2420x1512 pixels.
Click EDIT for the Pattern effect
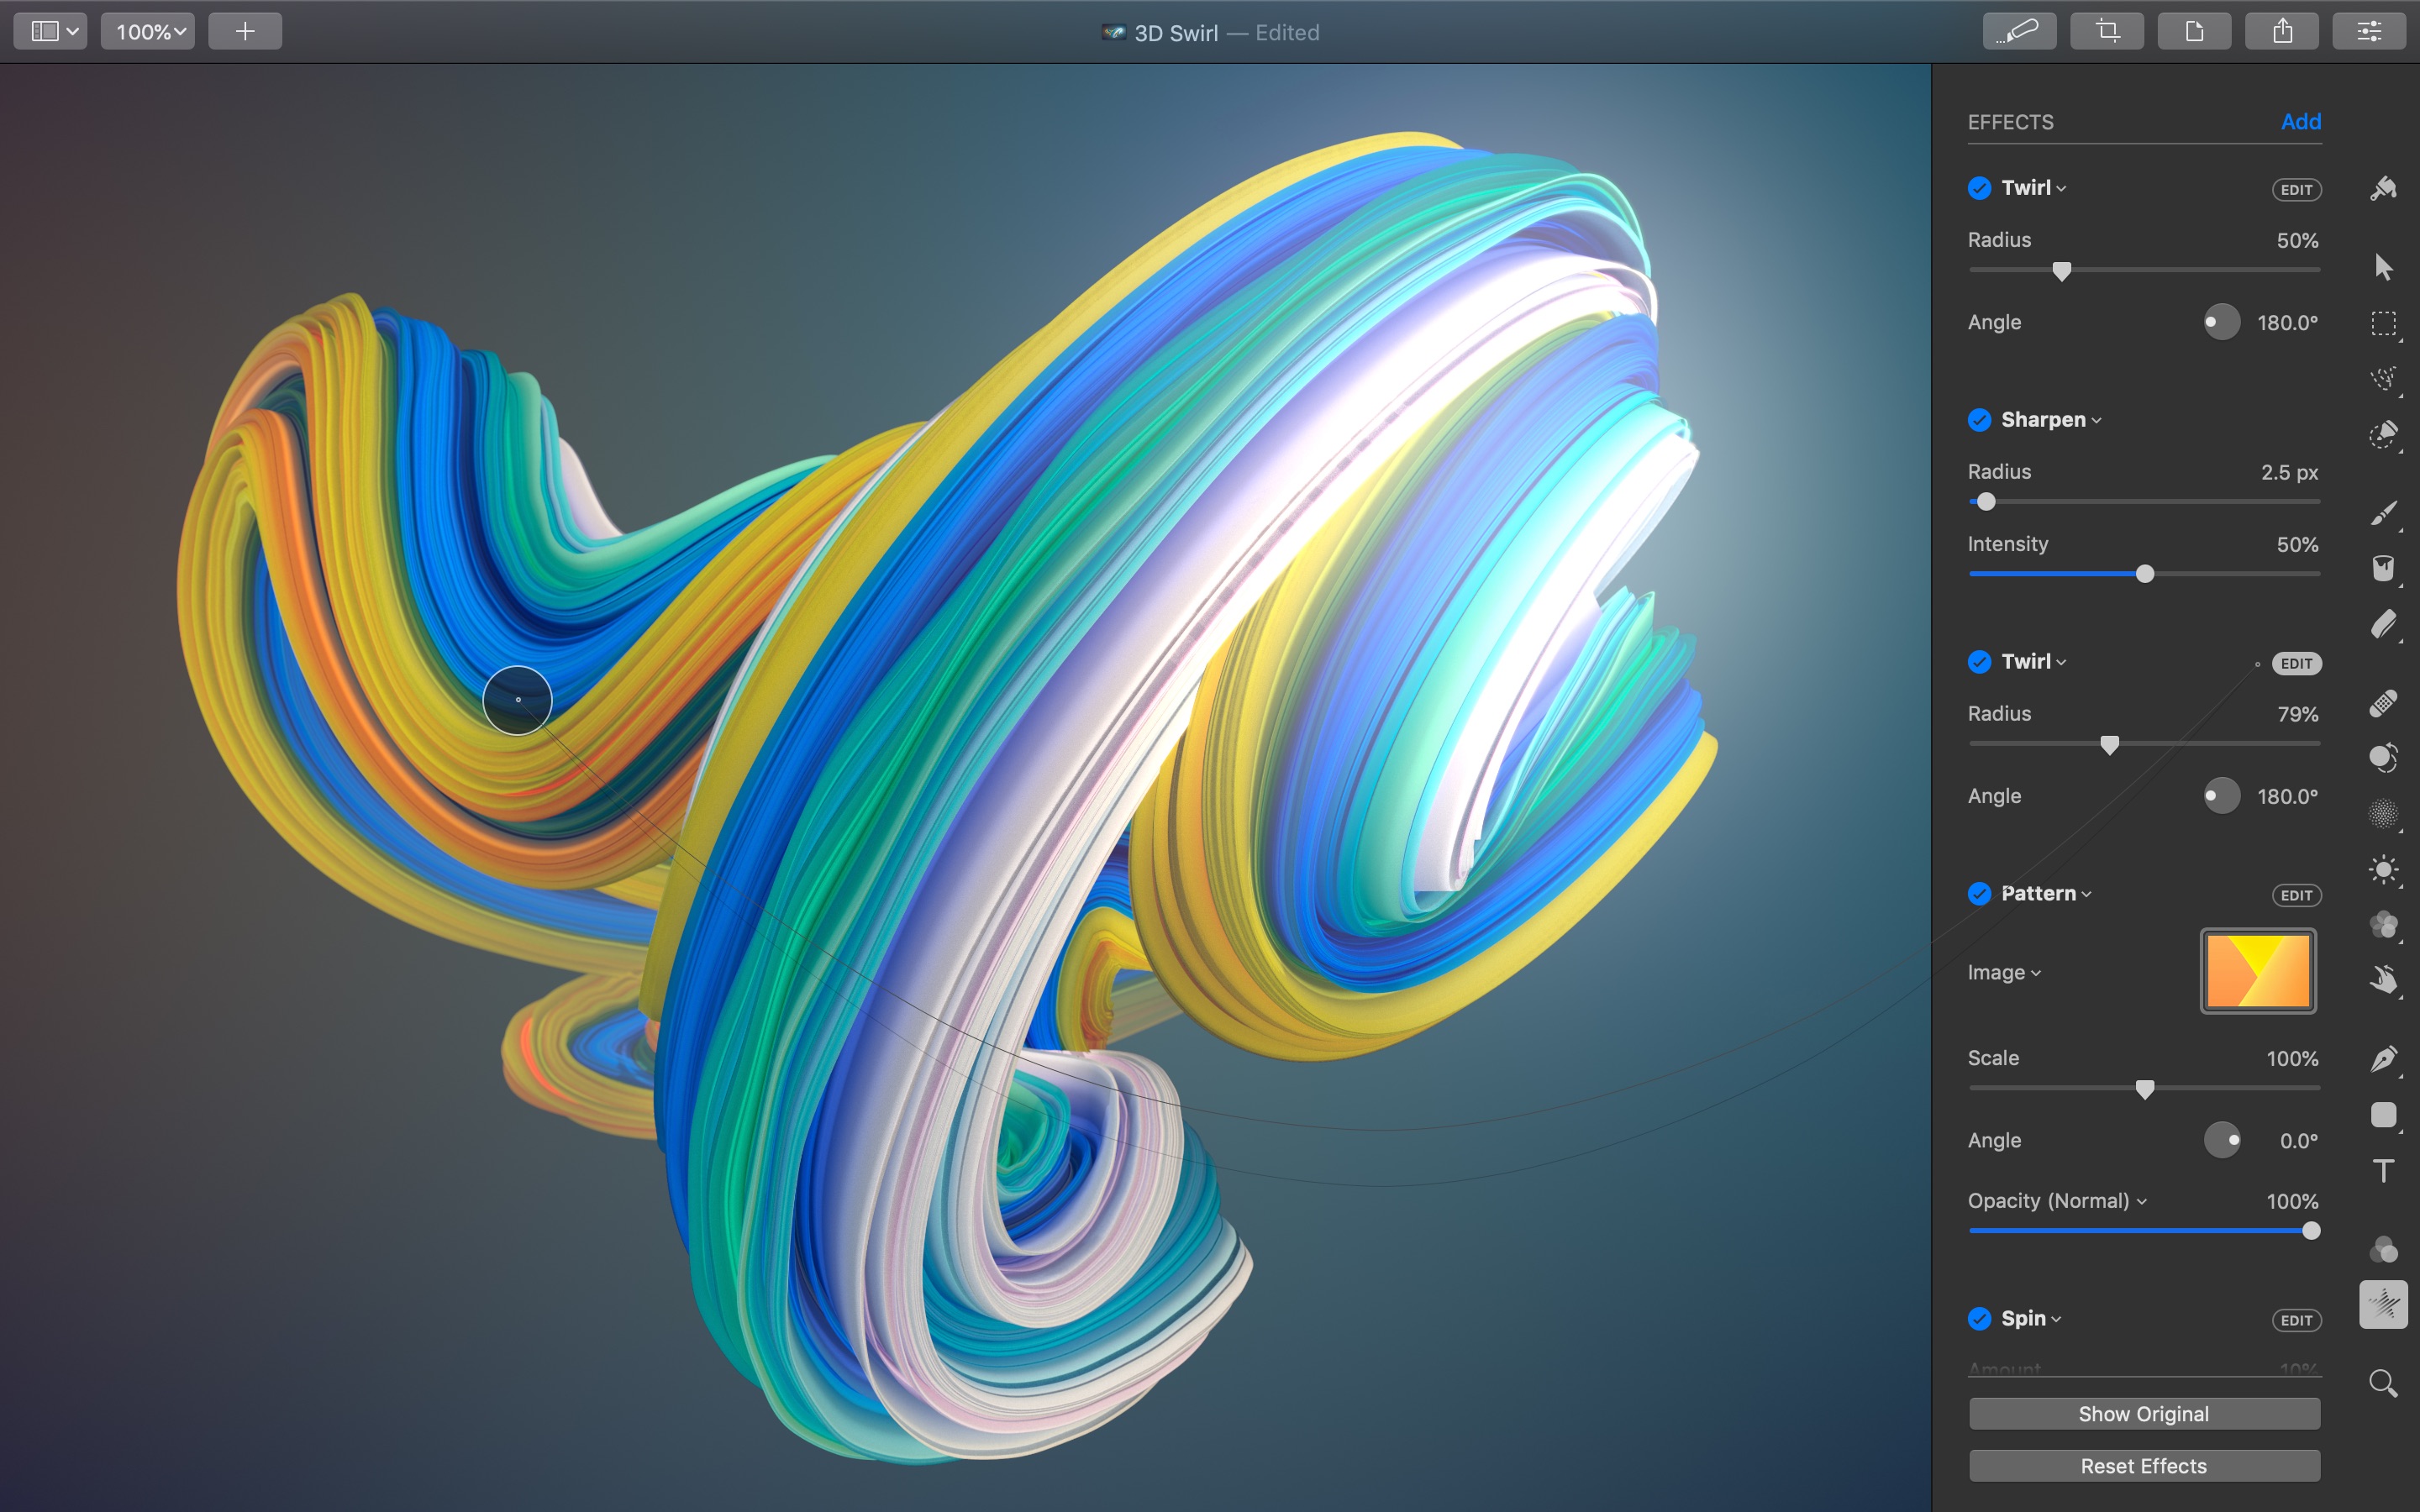pyautogui.click(x=2296, y=896)
